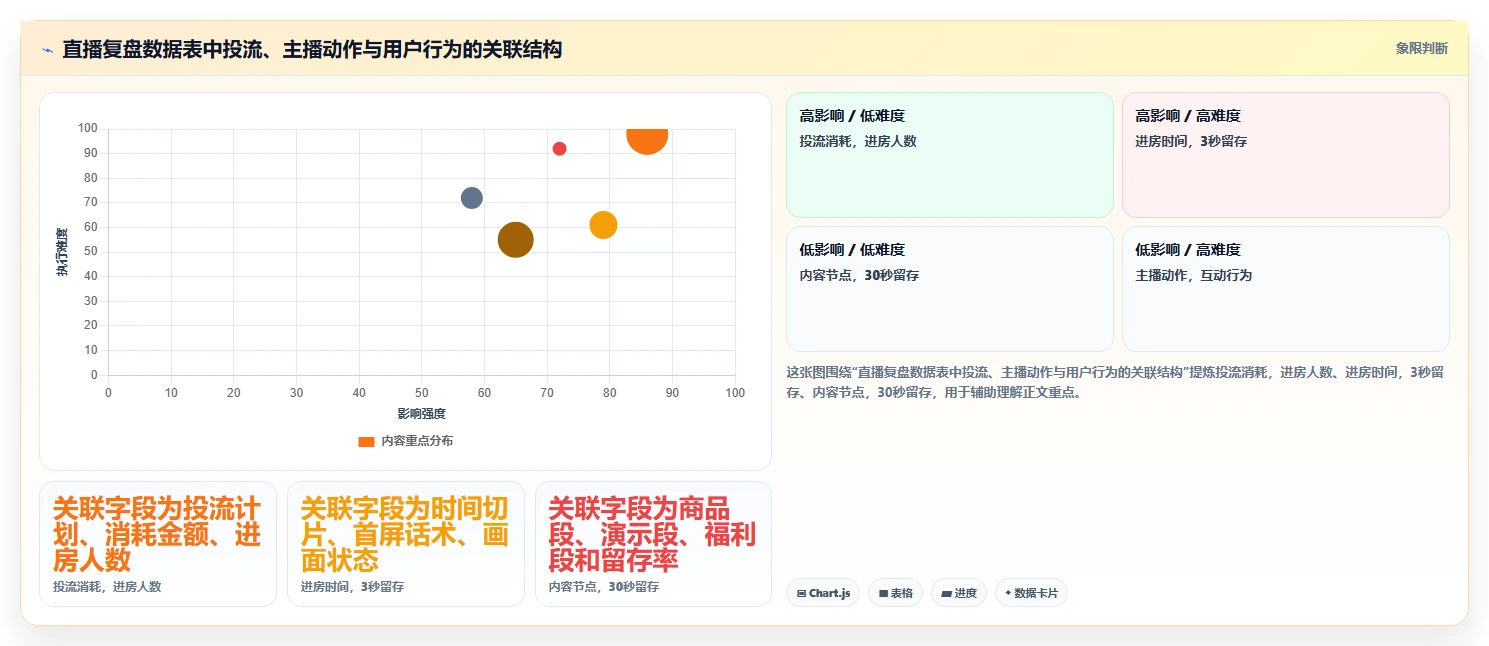
Task: Open the 低影响 / 低难度 quadrant card
Action: [x=950, y=289]
